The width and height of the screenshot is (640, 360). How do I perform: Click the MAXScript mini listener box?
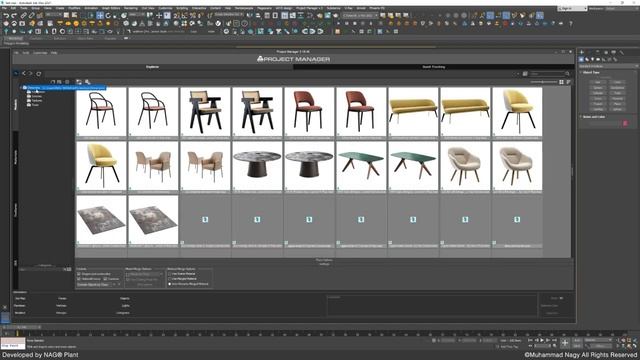click(12, 343)
